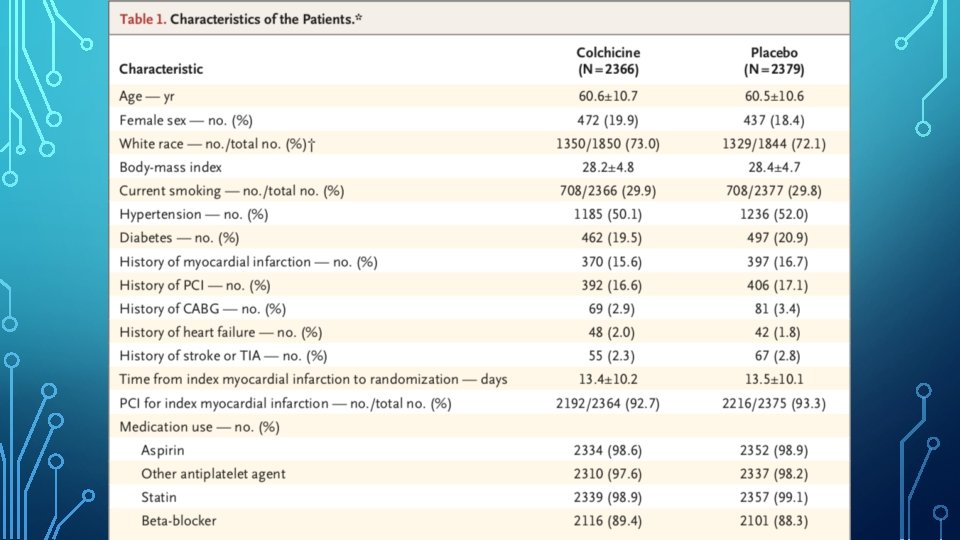Click the "Table 1. Characteristics of the Patients" title
The image size is (960, 540).
tap(241, 19)
